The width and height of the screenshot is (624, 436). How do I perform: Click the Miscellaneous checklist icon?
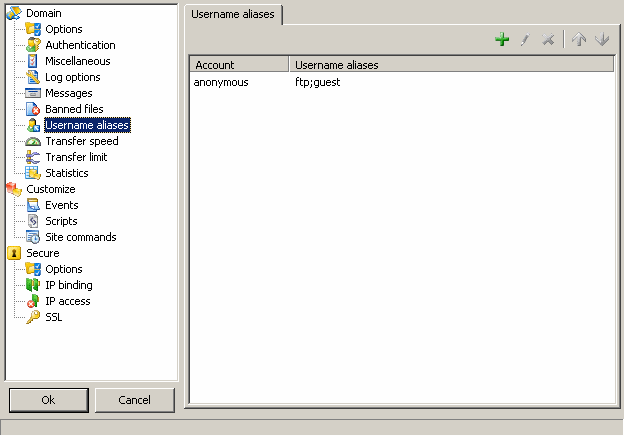[33, 61]
